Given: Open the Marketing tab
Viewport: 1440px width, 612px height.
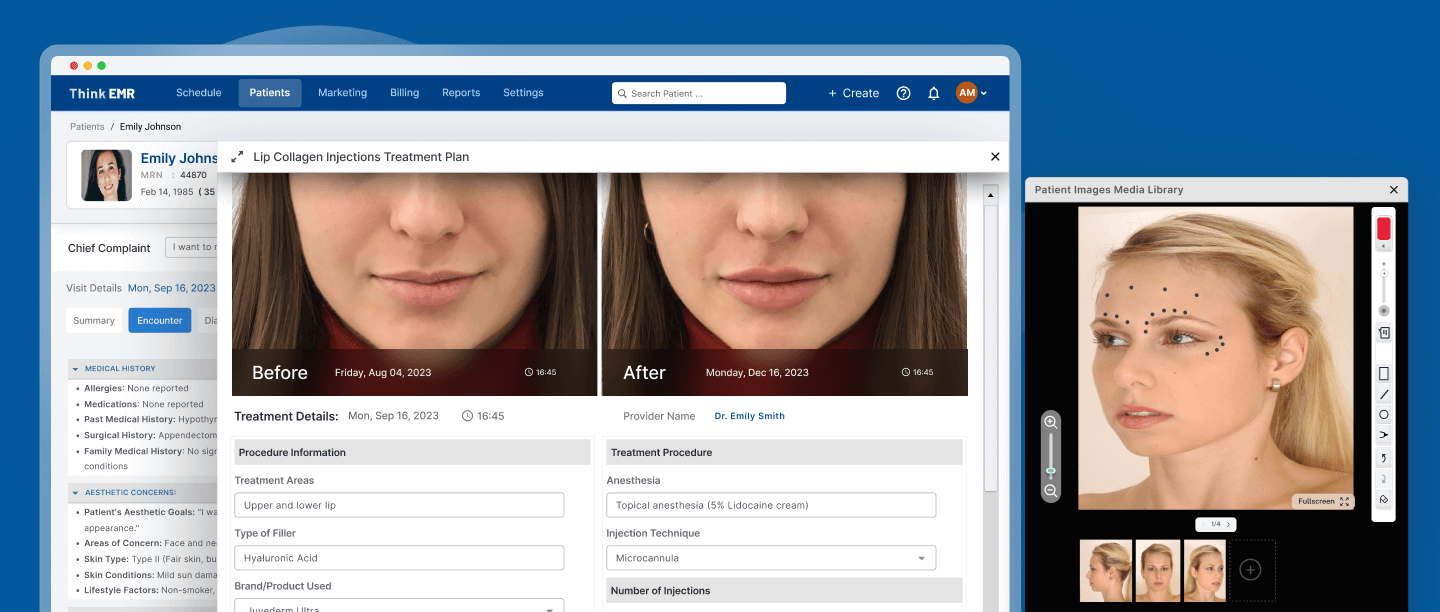Looking at the screenshot, I should click(x=343, y=93).
